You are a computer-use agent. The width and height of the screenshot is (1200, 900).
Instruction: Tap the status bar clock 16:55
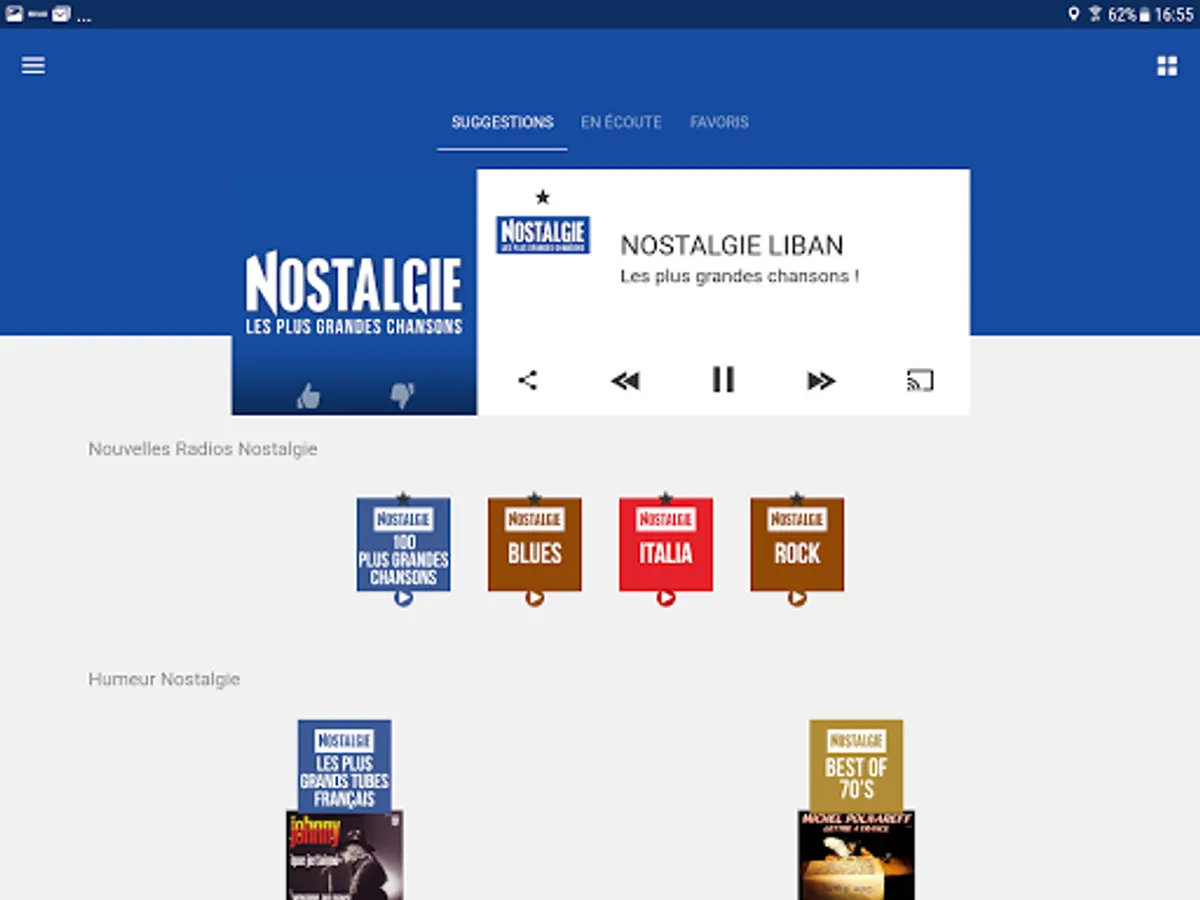pos(1174,14)
